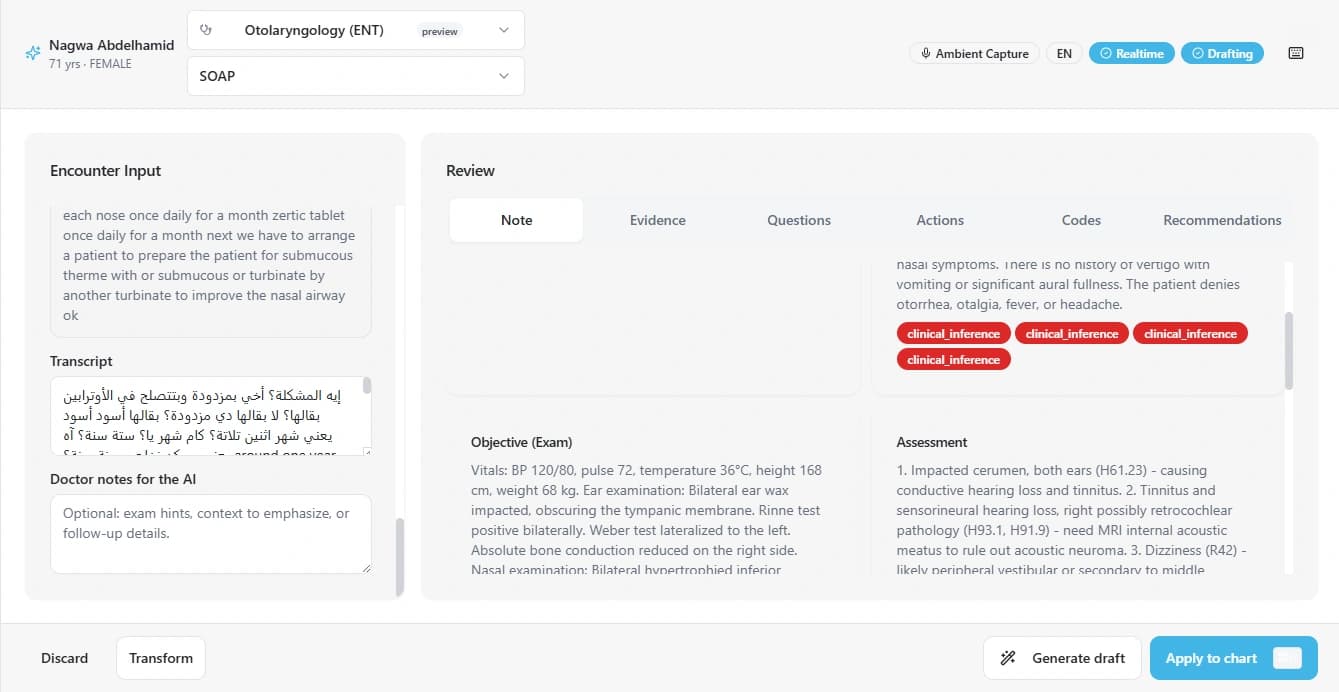Click the checkmark icon in Drafting pill
This screenshot has height=692, width=1339.
(x=1198, y=54)
